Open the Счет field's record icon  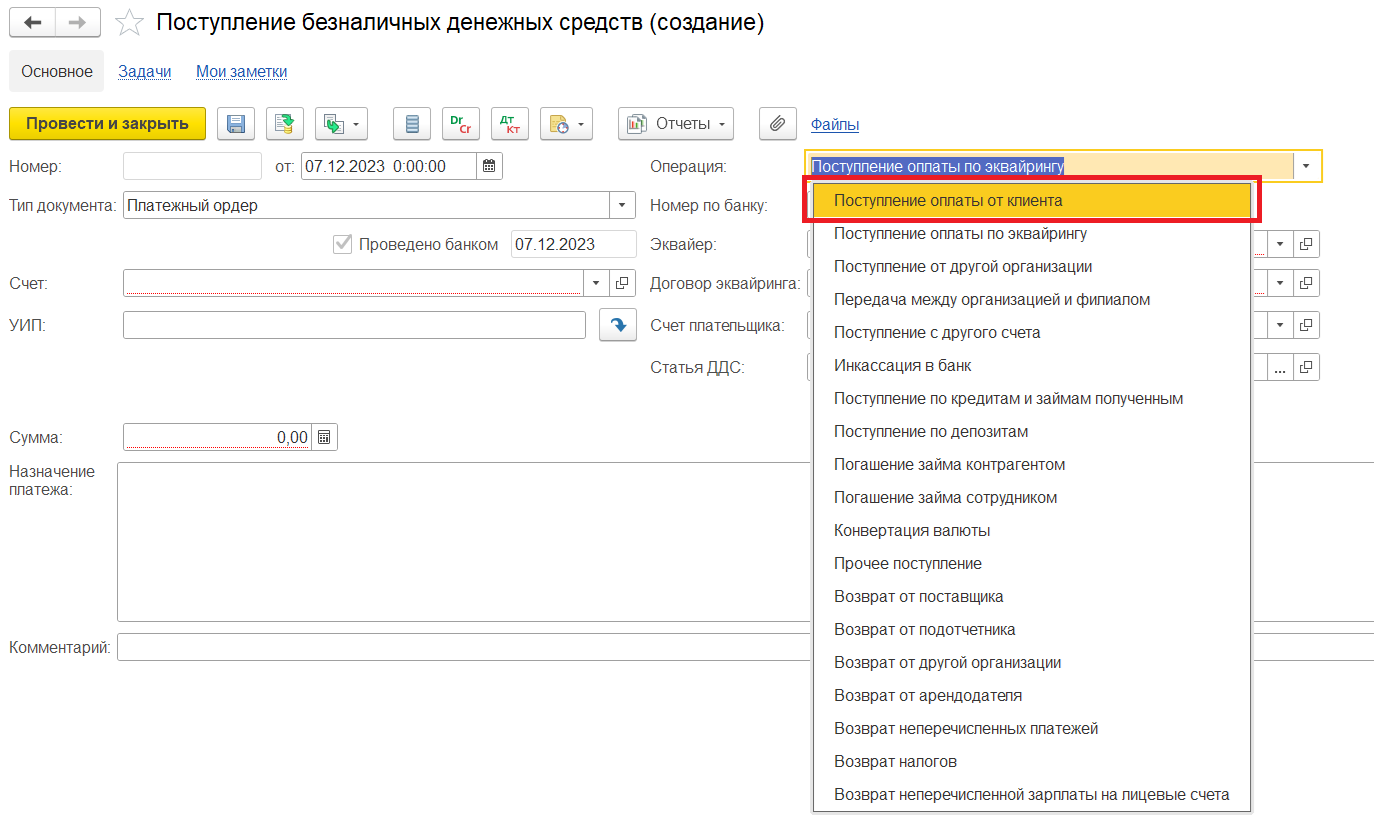(x=622, y=284)
